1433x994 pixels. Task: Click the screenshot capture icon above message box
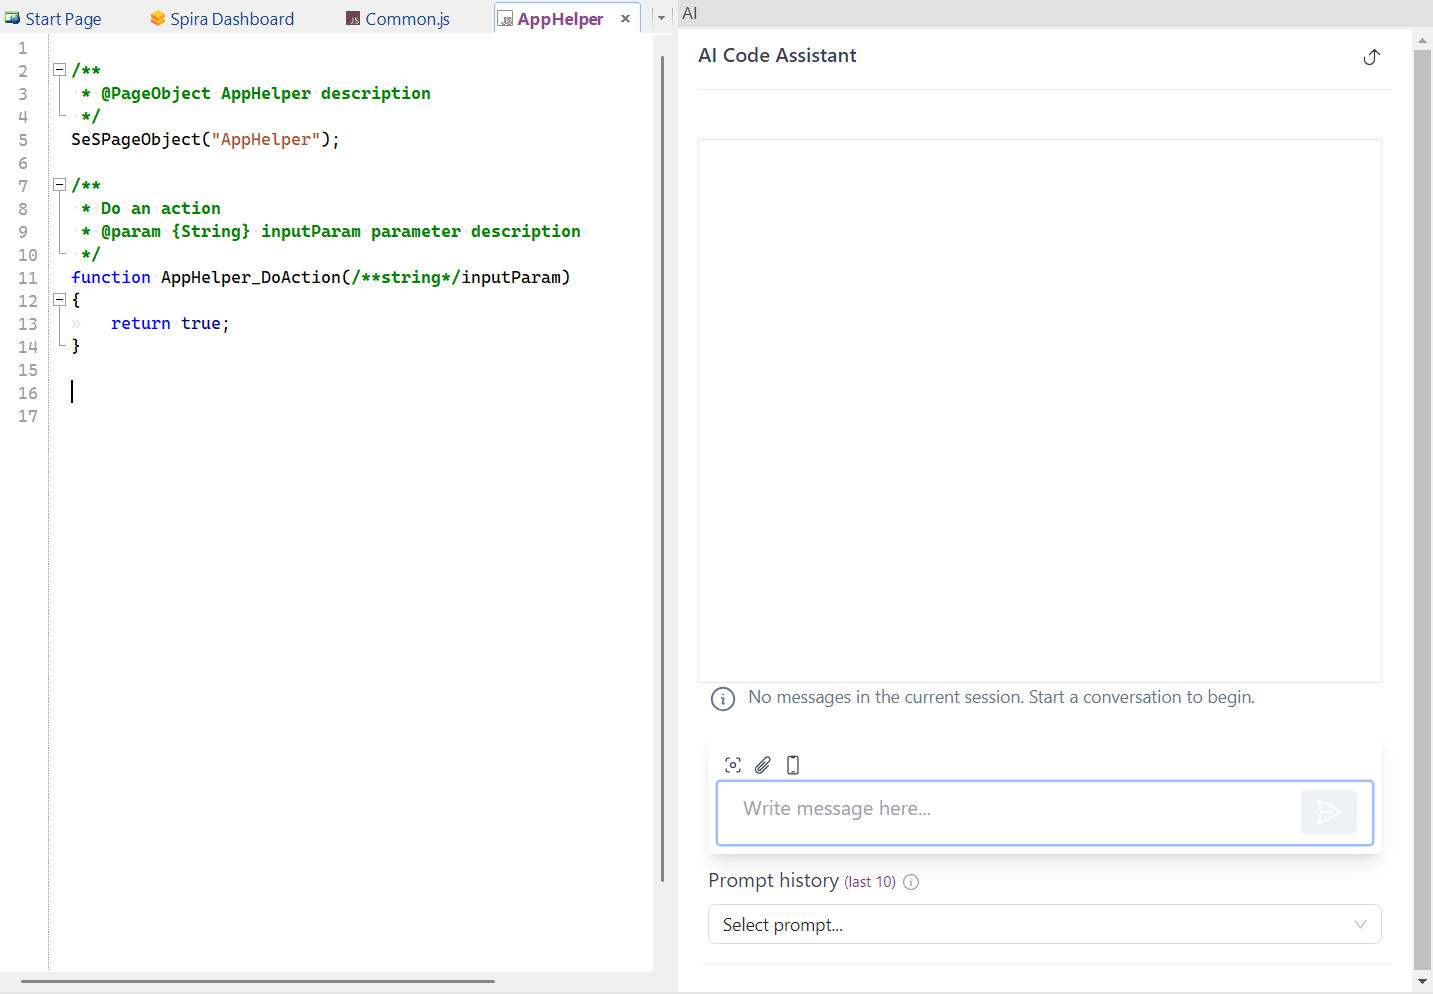[x=733, y=764]
